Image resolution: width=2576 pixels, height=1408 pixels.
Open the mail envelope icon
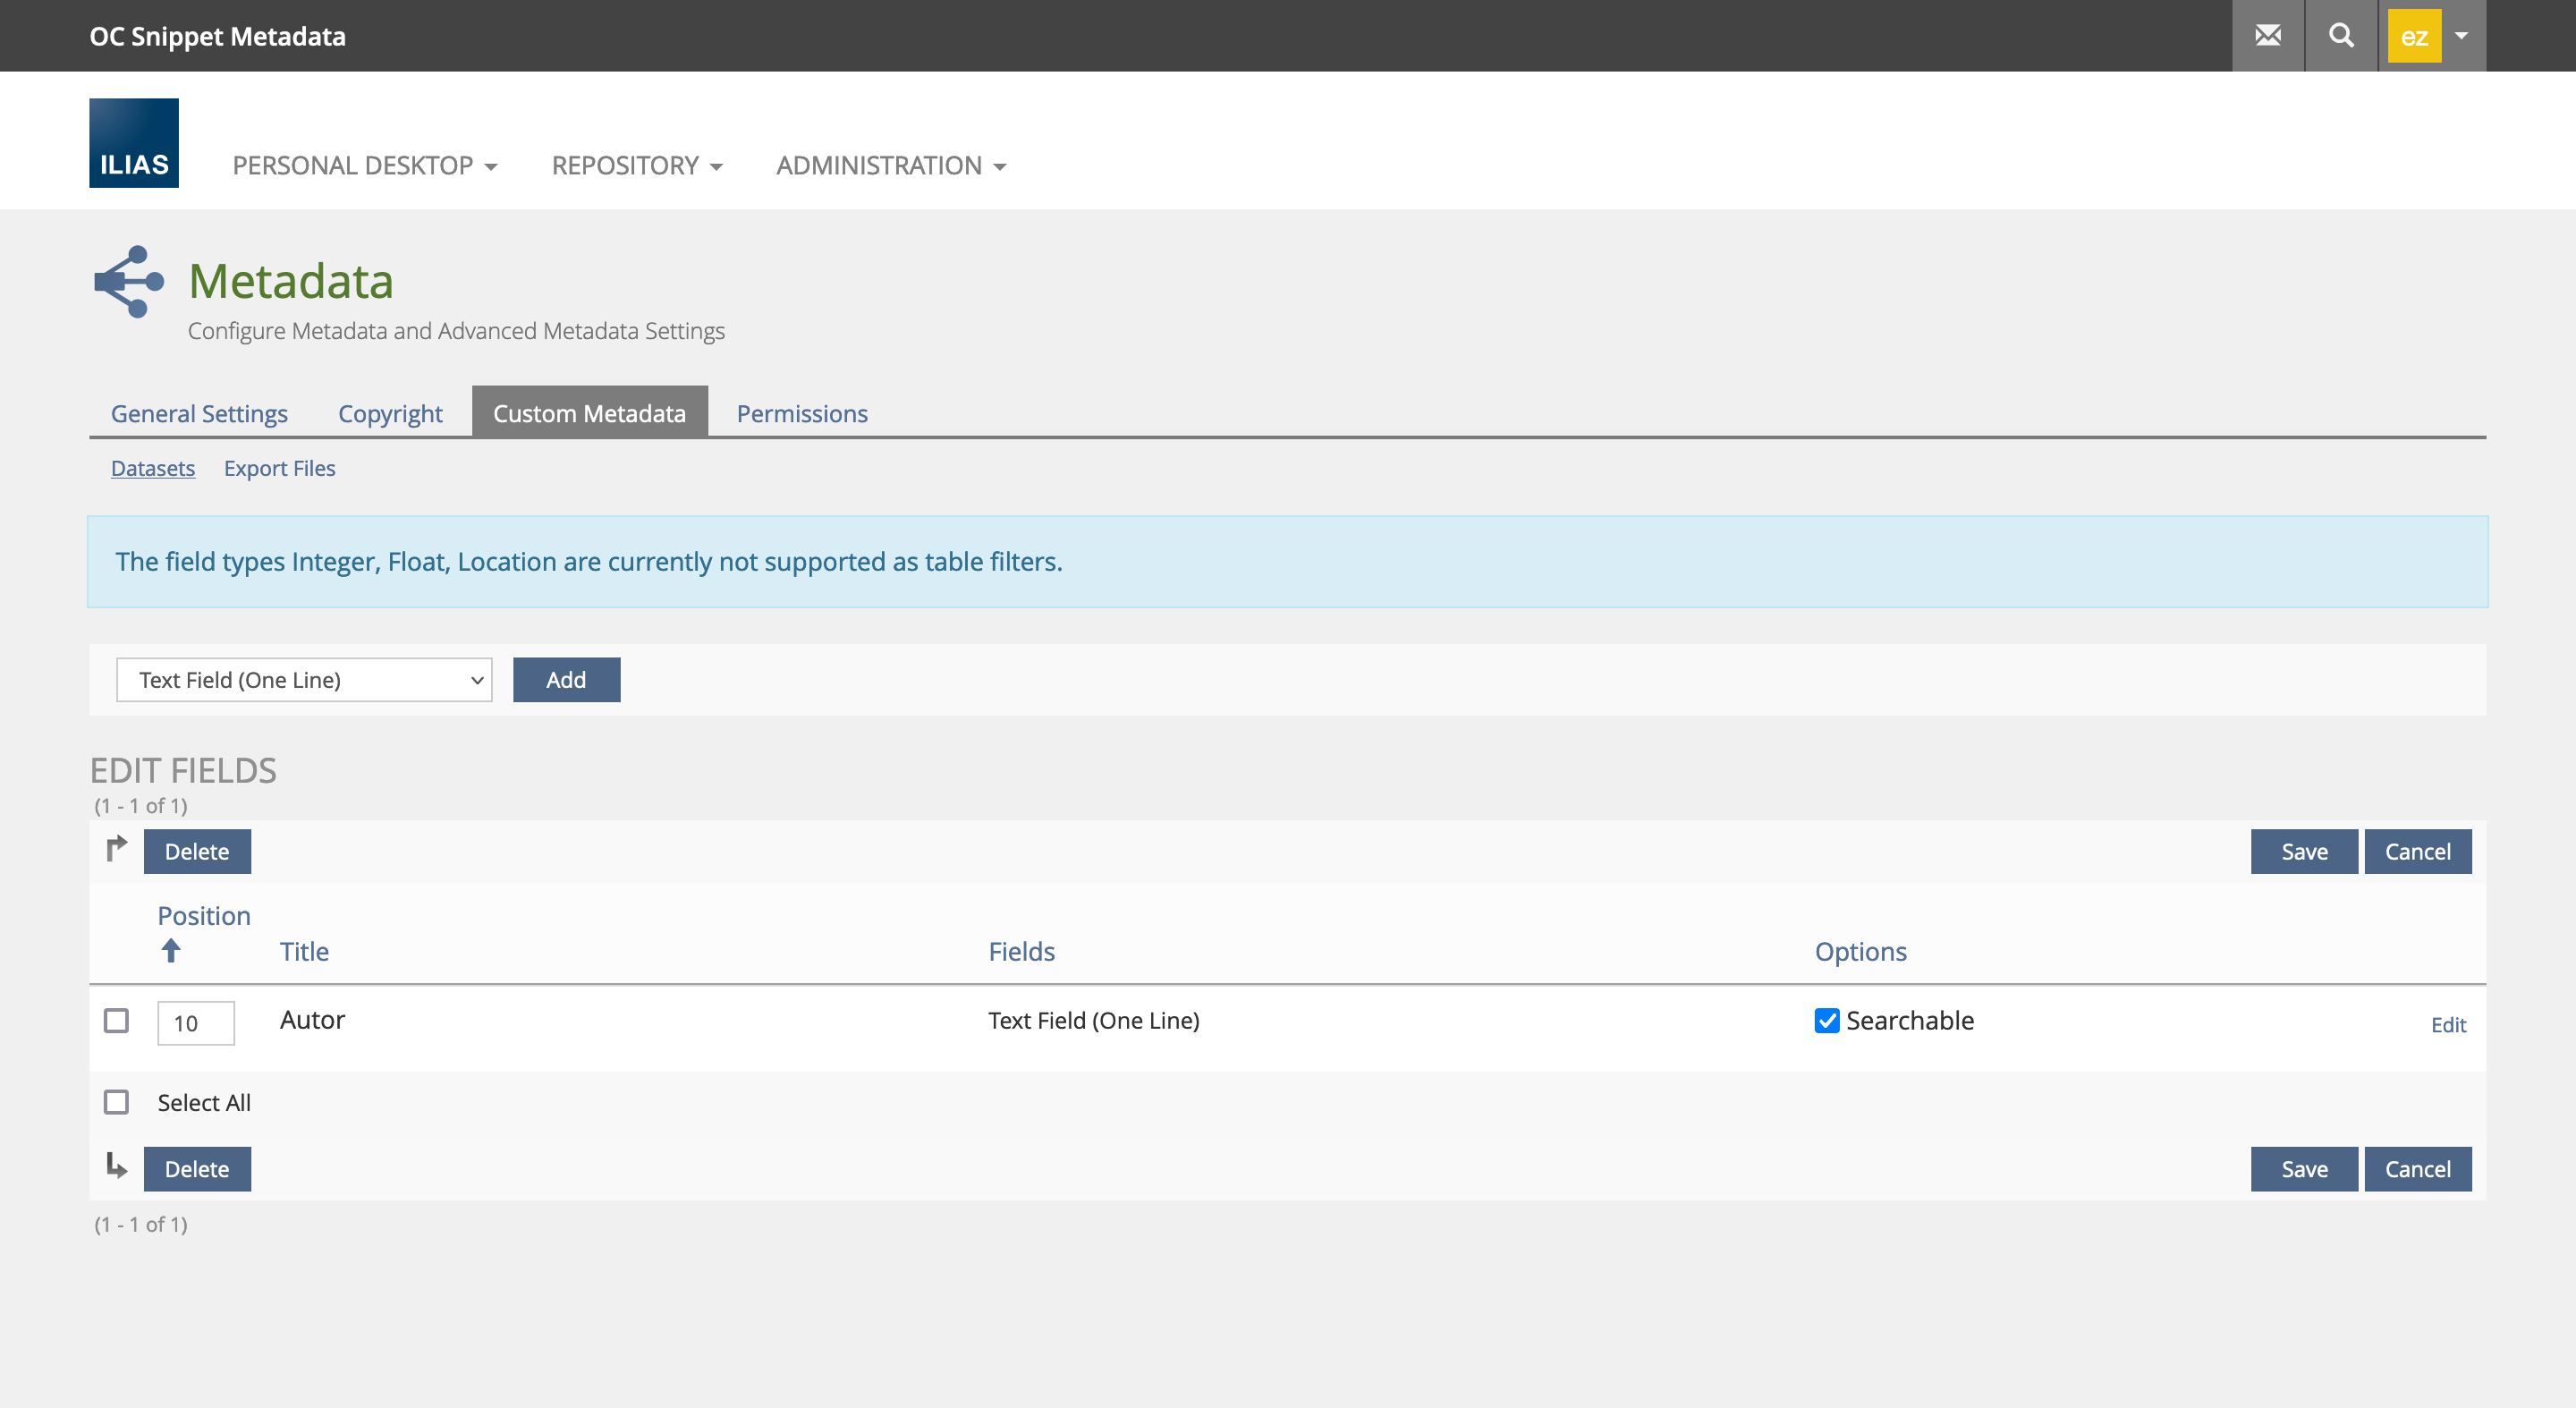[2267, 36]
